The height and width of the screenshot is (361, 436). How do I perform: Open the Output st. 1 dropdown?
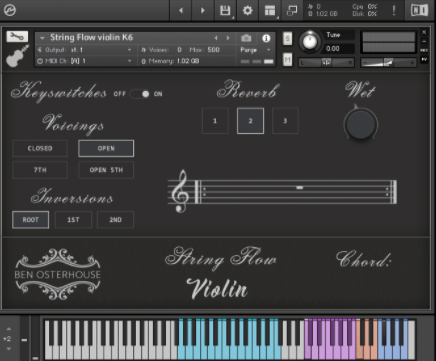tap(85, 50)
